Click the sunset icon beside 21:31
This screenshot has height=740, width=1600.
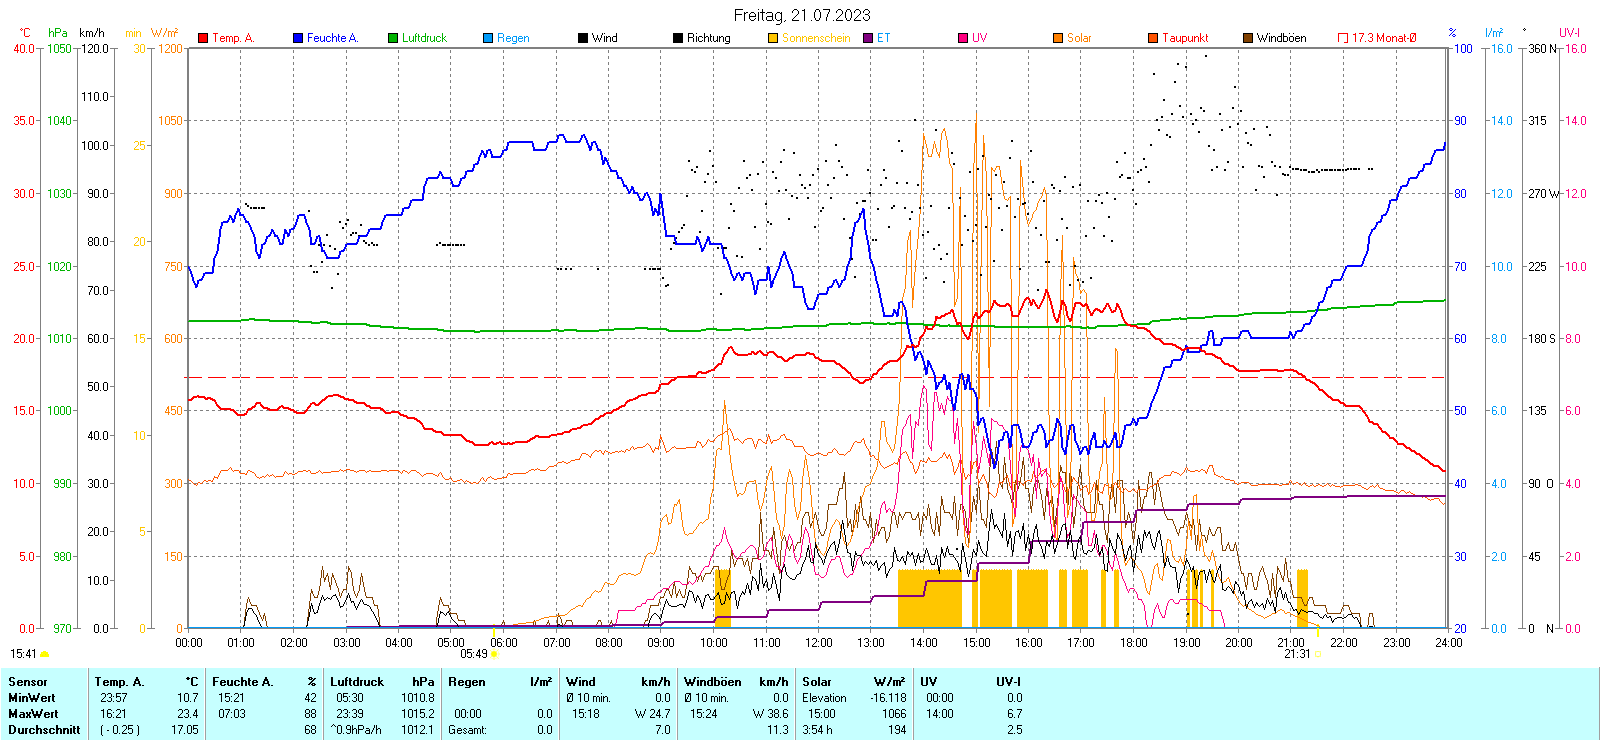1318,654
